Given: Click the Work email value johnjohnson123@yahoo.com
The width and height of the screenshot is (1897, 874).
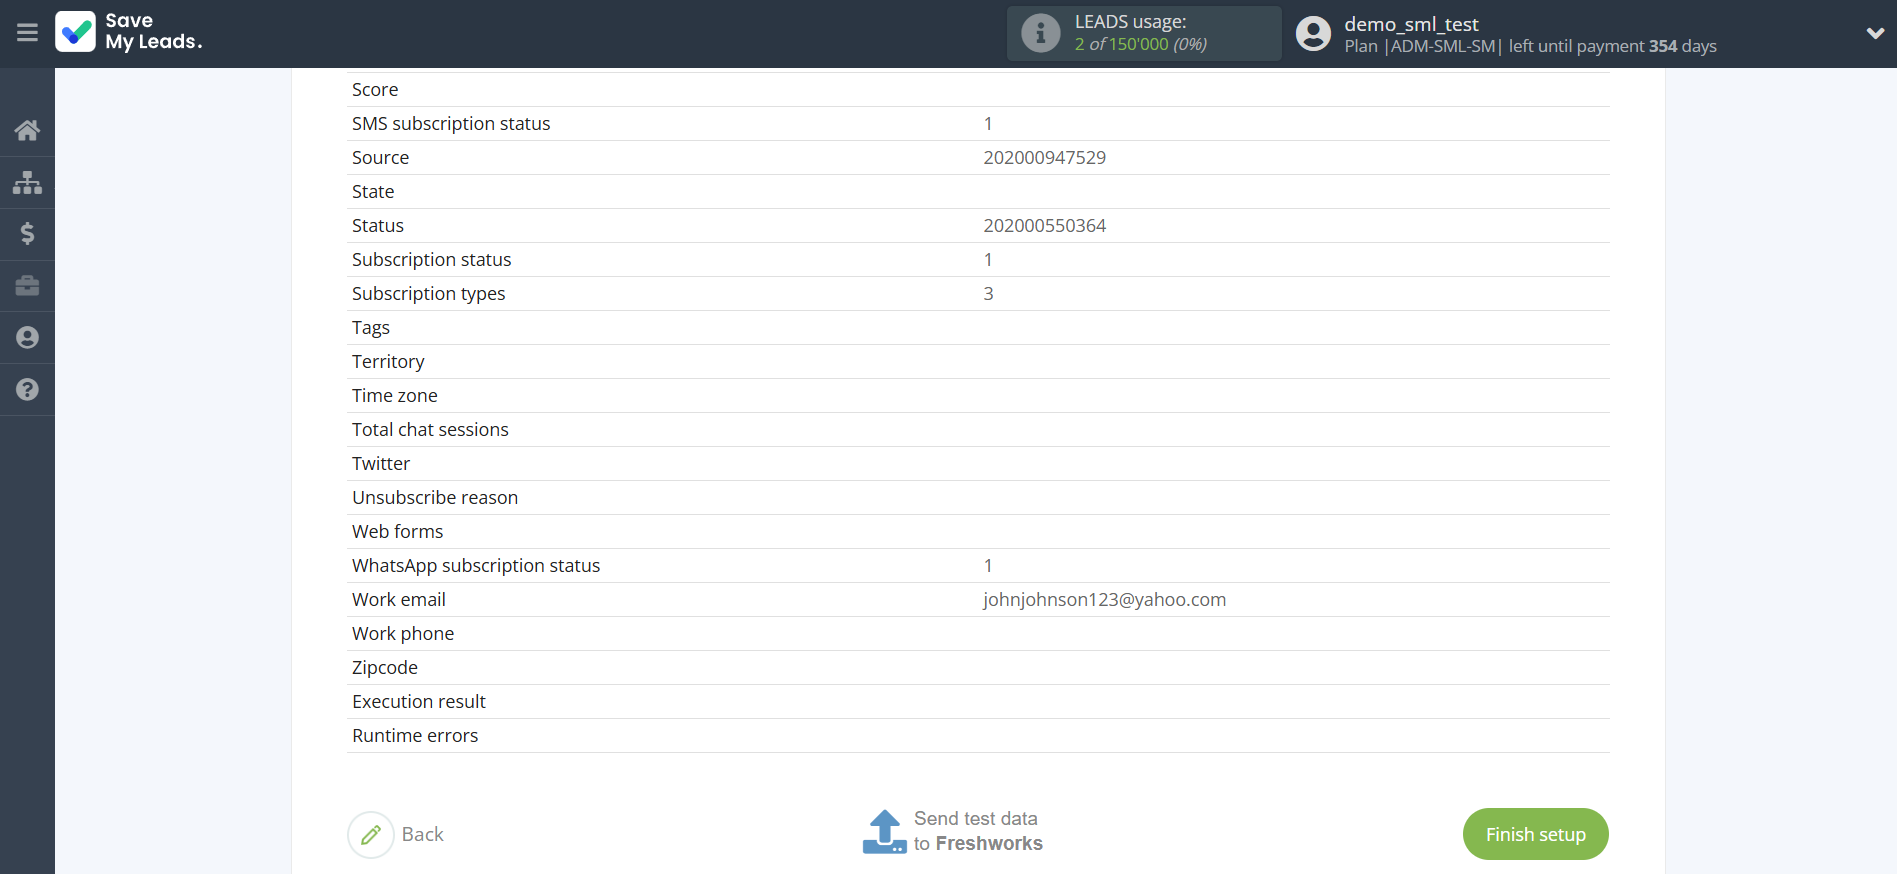Looking at the screenshot, I should [x=1104, y=600].
